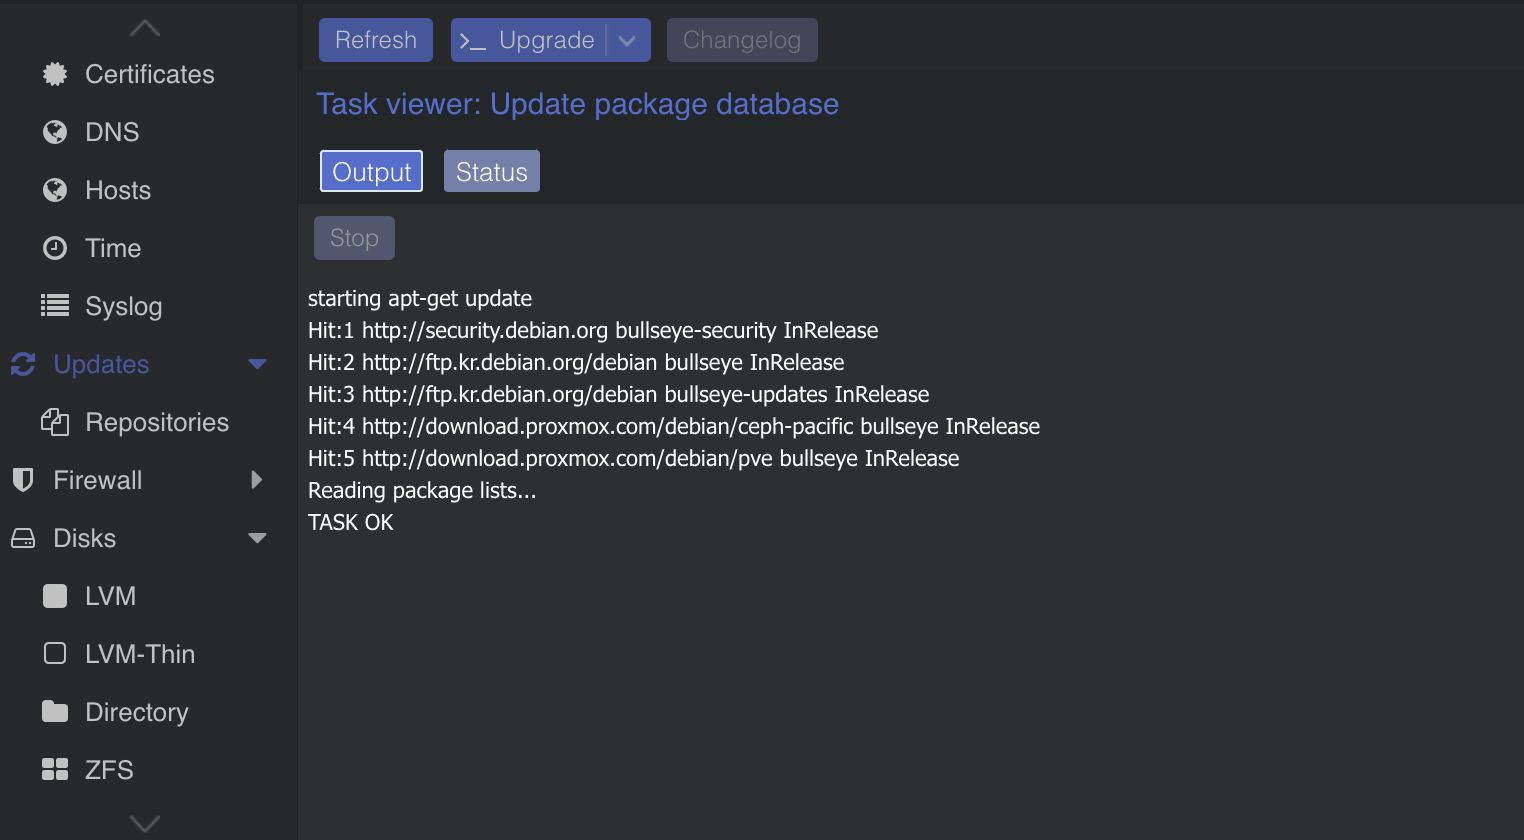Switch to the Status tab

tap(492, 171)
